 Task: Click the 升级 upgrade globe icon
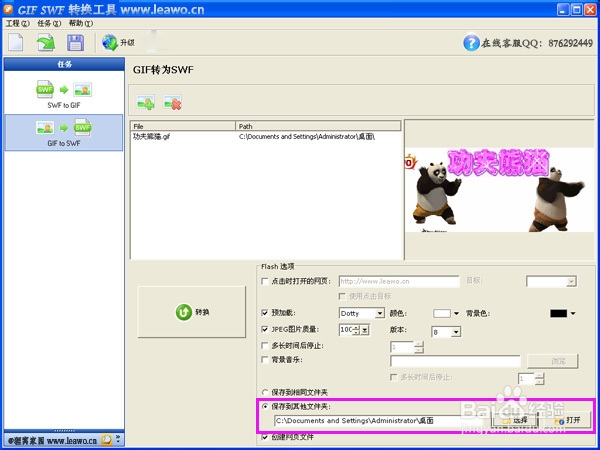110,42
